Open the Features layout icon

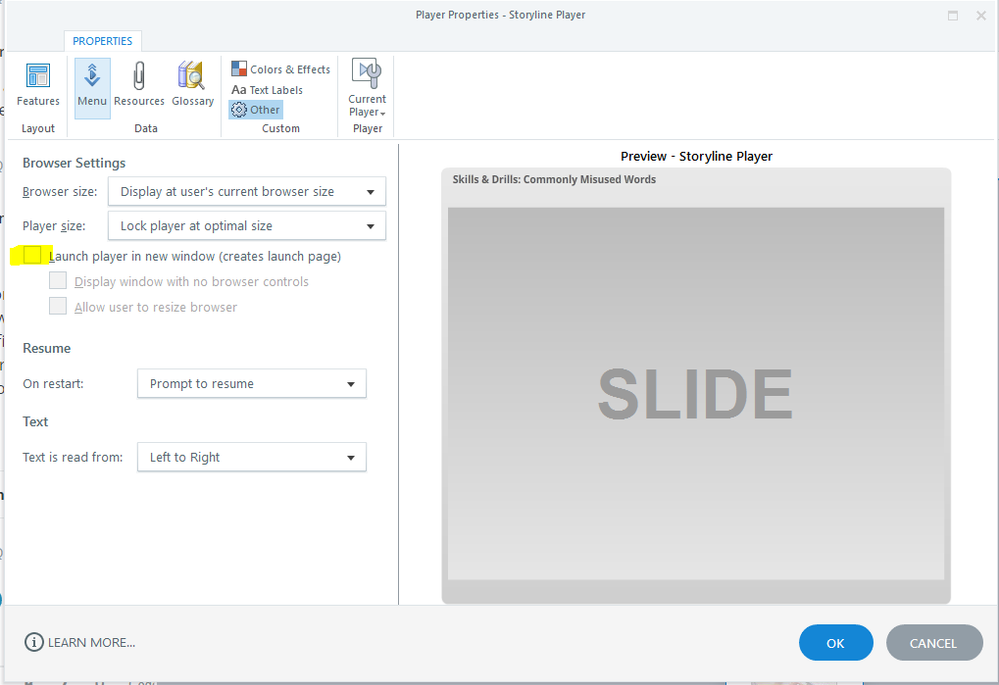[38, 85]
